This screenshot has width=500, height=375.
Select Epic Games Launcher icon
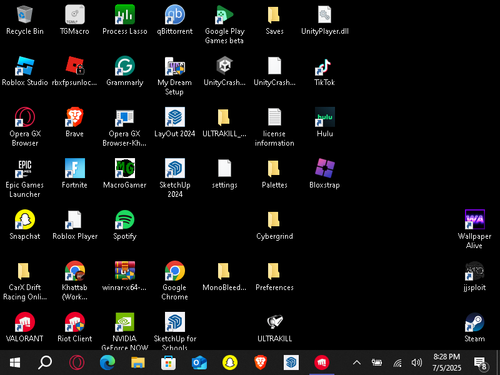click(25, 168)
